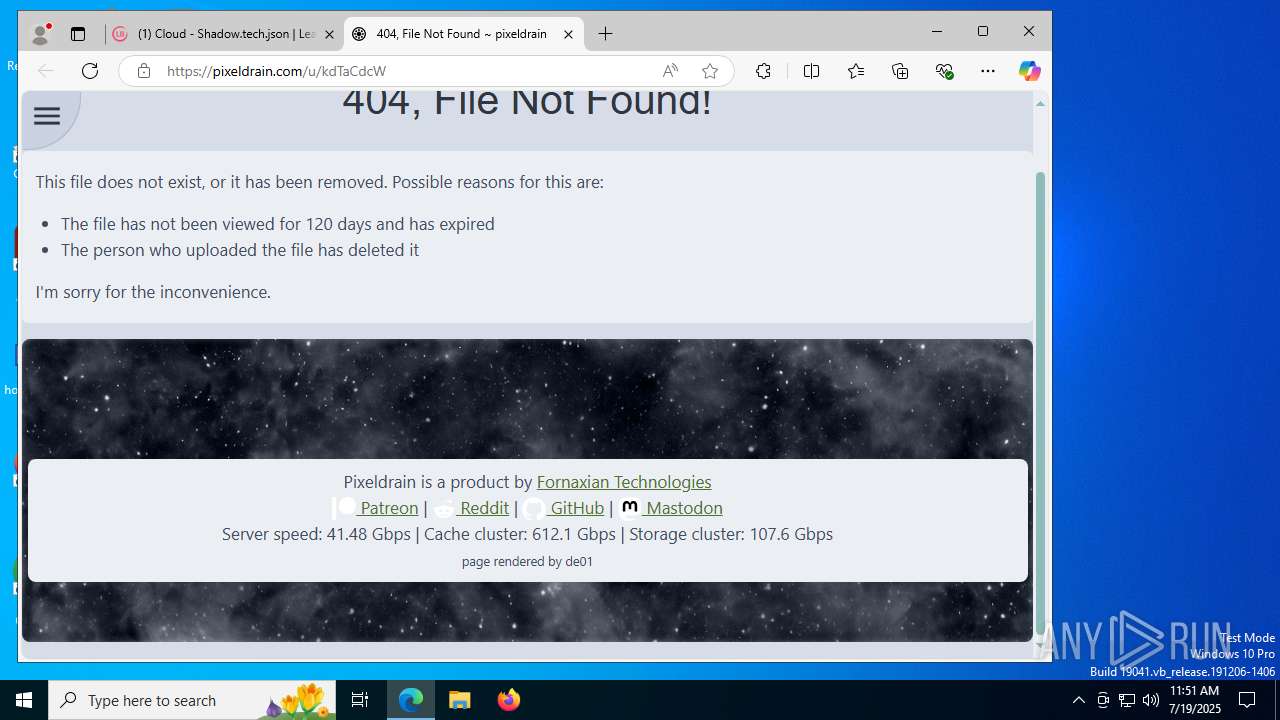Open volume control tray icon
This screenshot has width=1280, height=720.
click(x=1151, y=700)
